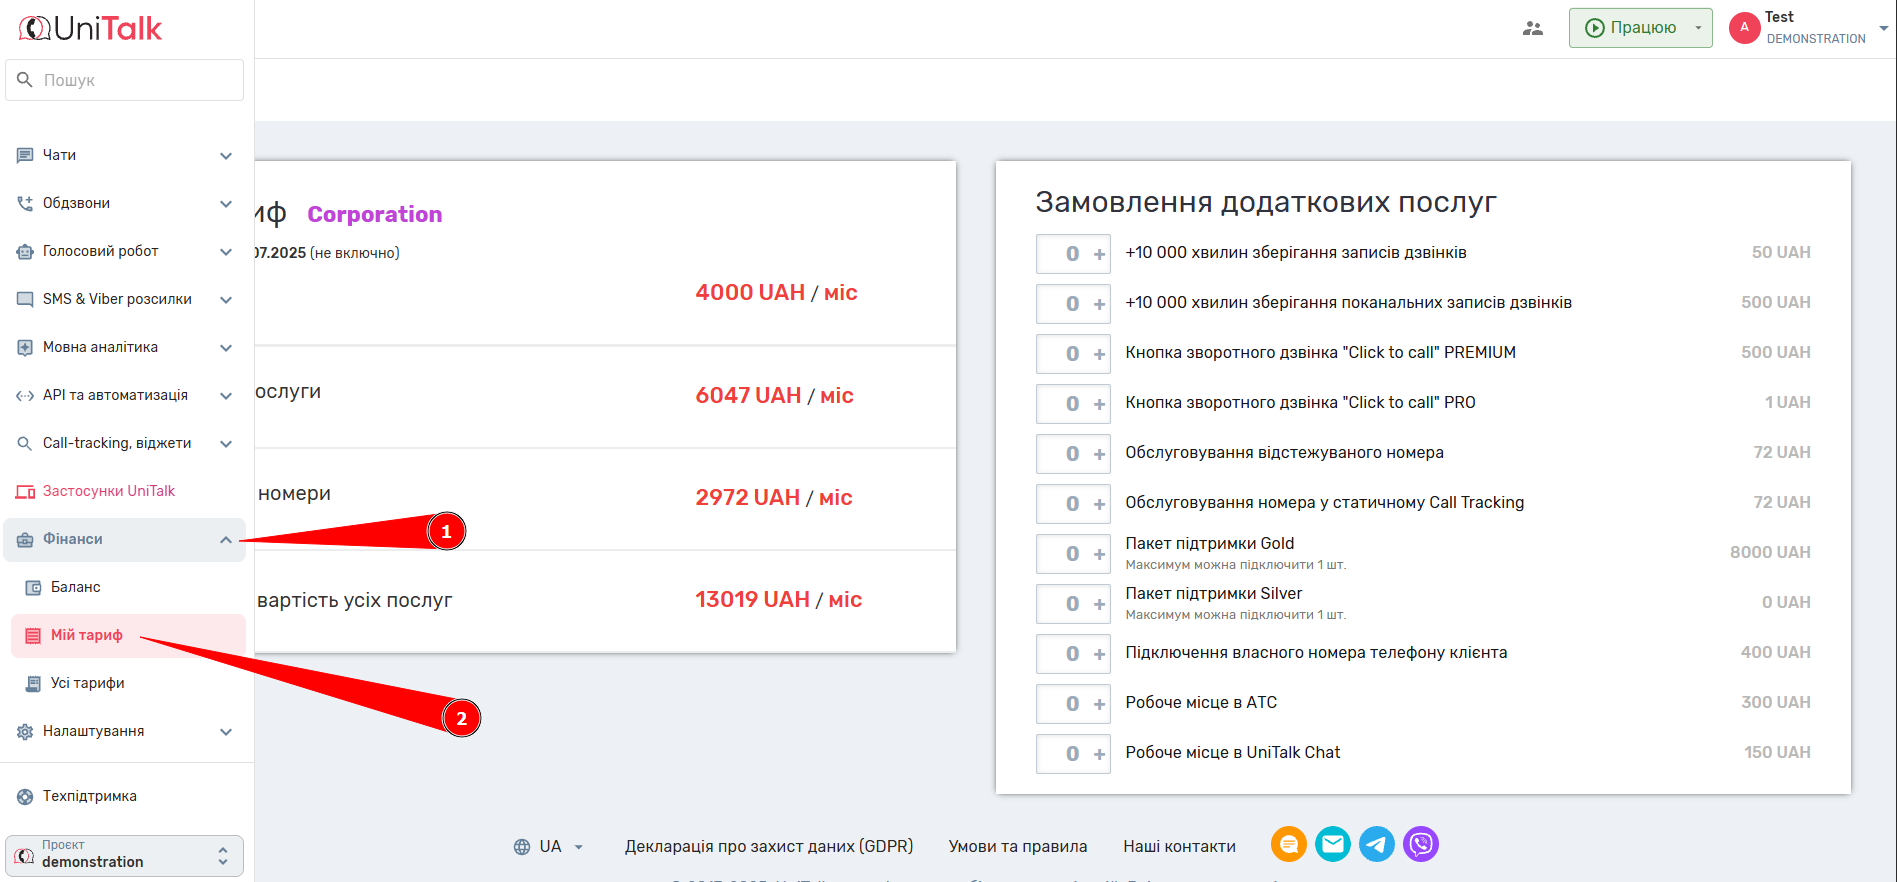
Task: Click the users group icon in header
Action: click(1532, 28)
